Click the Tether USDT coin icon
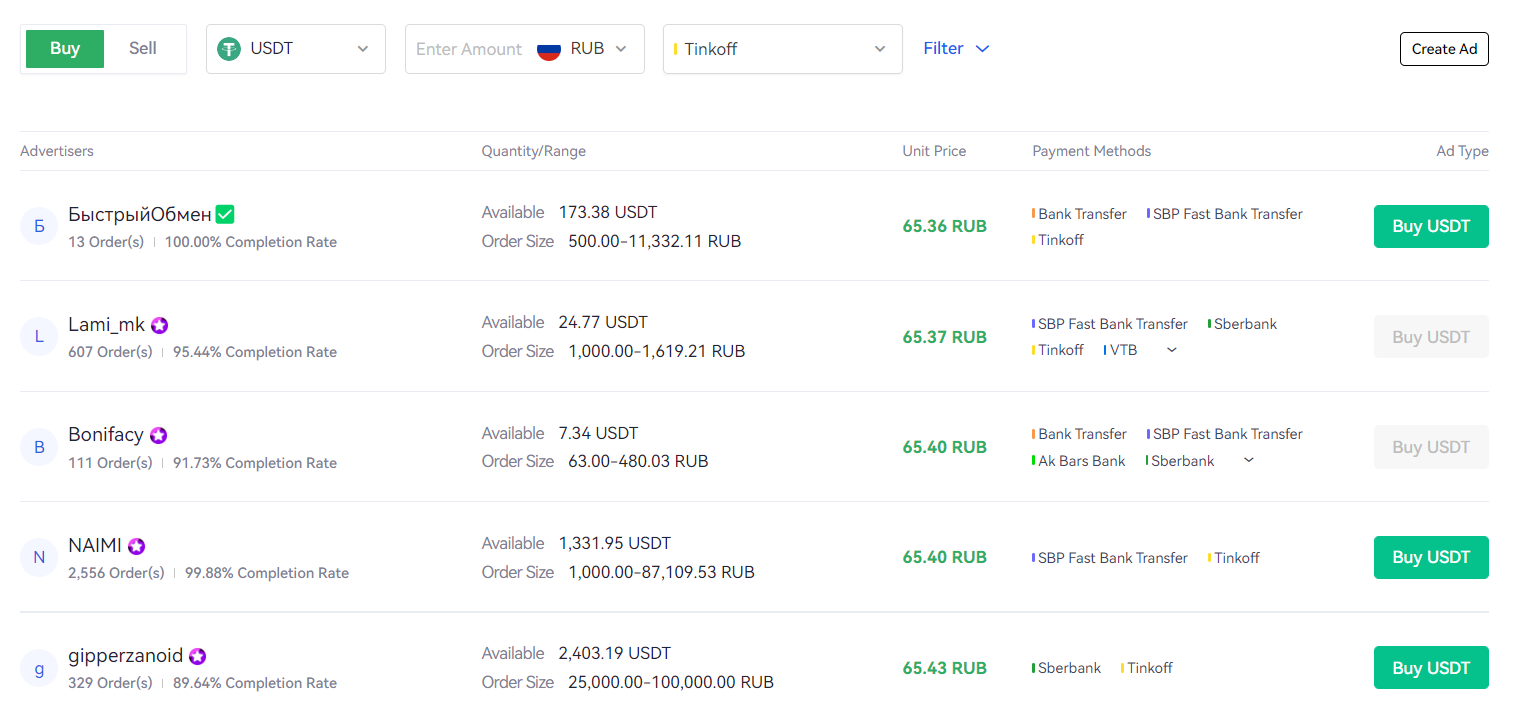 [x=230, y=49]
